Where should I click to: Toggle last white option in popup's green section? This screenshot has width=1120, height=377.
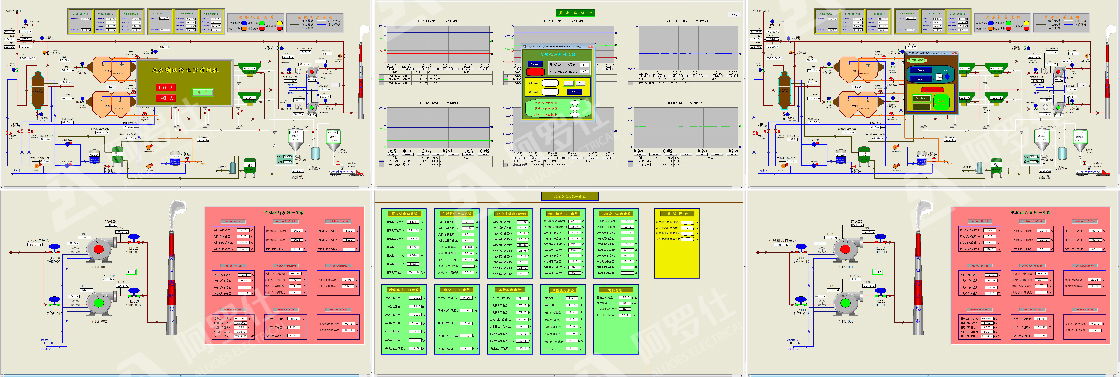[575, 114]
